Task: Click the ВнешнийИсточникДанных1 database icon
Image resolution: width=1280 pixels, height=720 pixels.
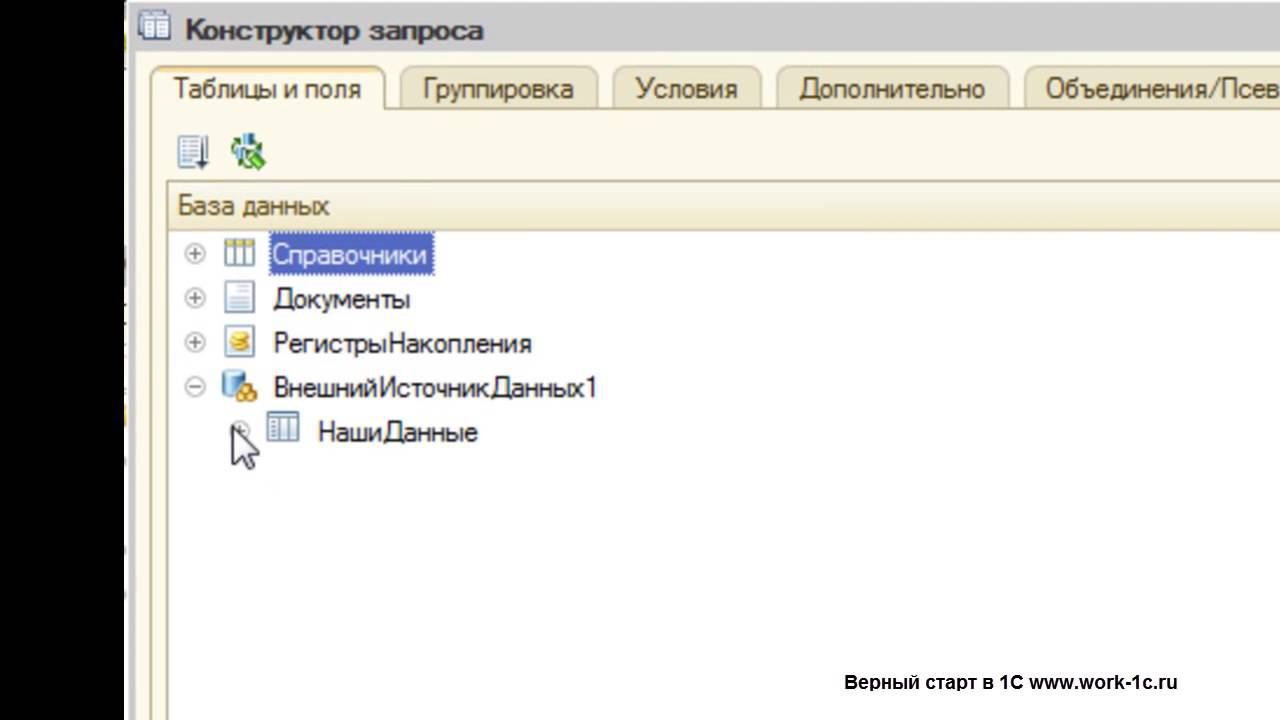Action: 239,386
